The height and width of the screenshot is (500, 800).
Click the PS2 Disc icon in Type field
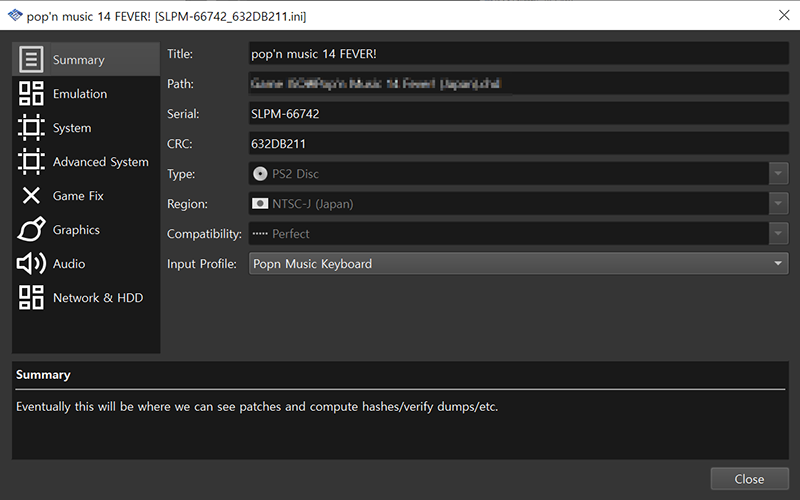click(260, 174)
